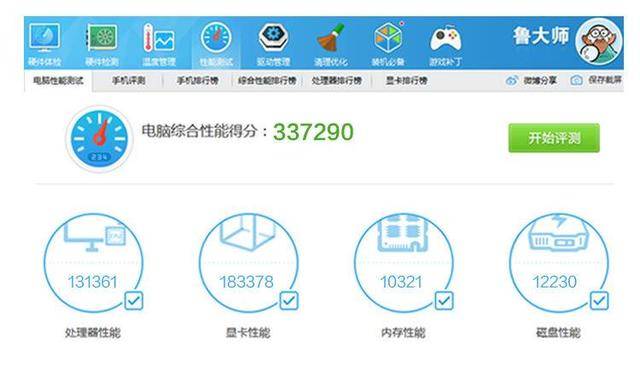This screenshot has width=640, height=373.
Task: Click the disk circle showing 12230
Action: click(558, 263)
